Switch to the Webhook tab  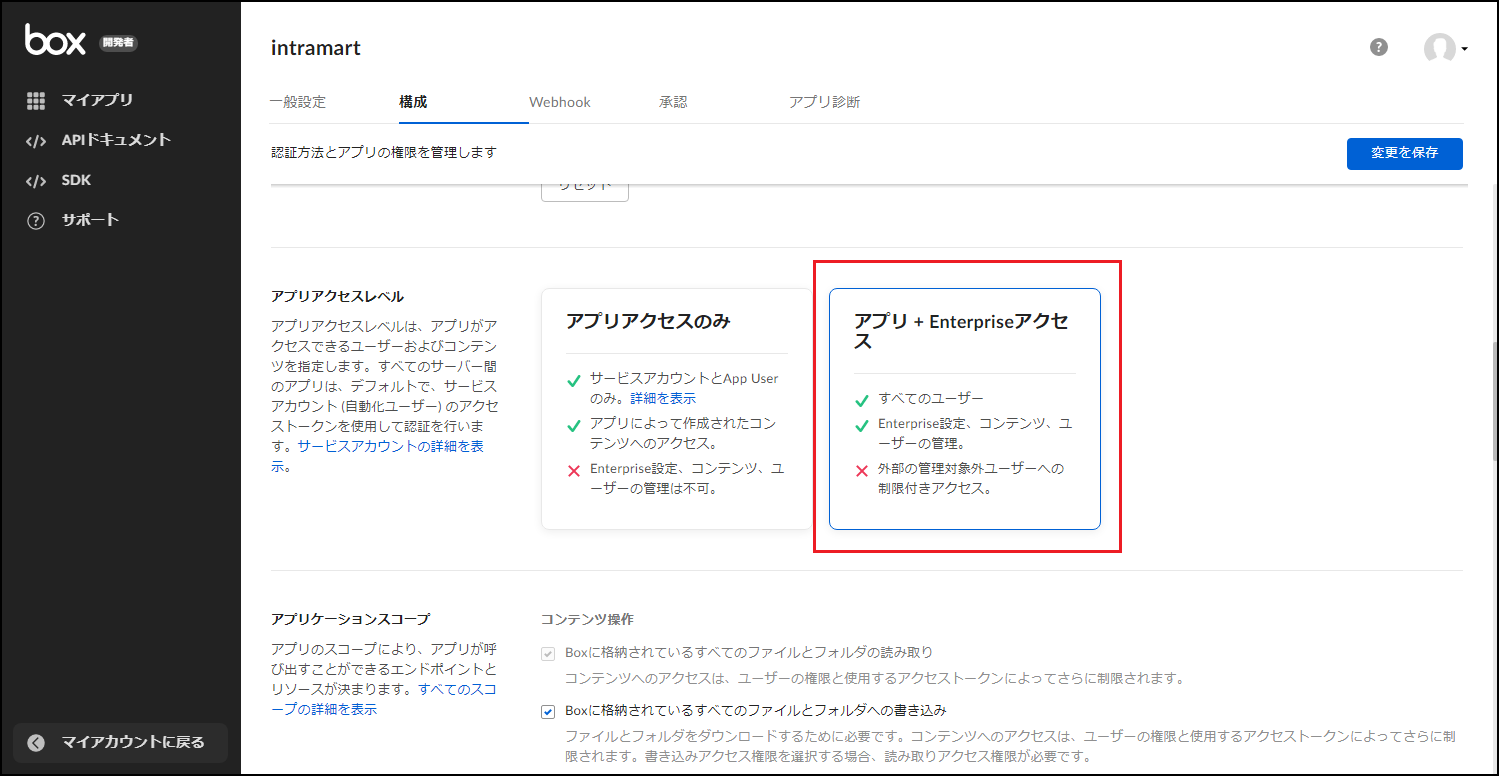(x=560, y=102)
